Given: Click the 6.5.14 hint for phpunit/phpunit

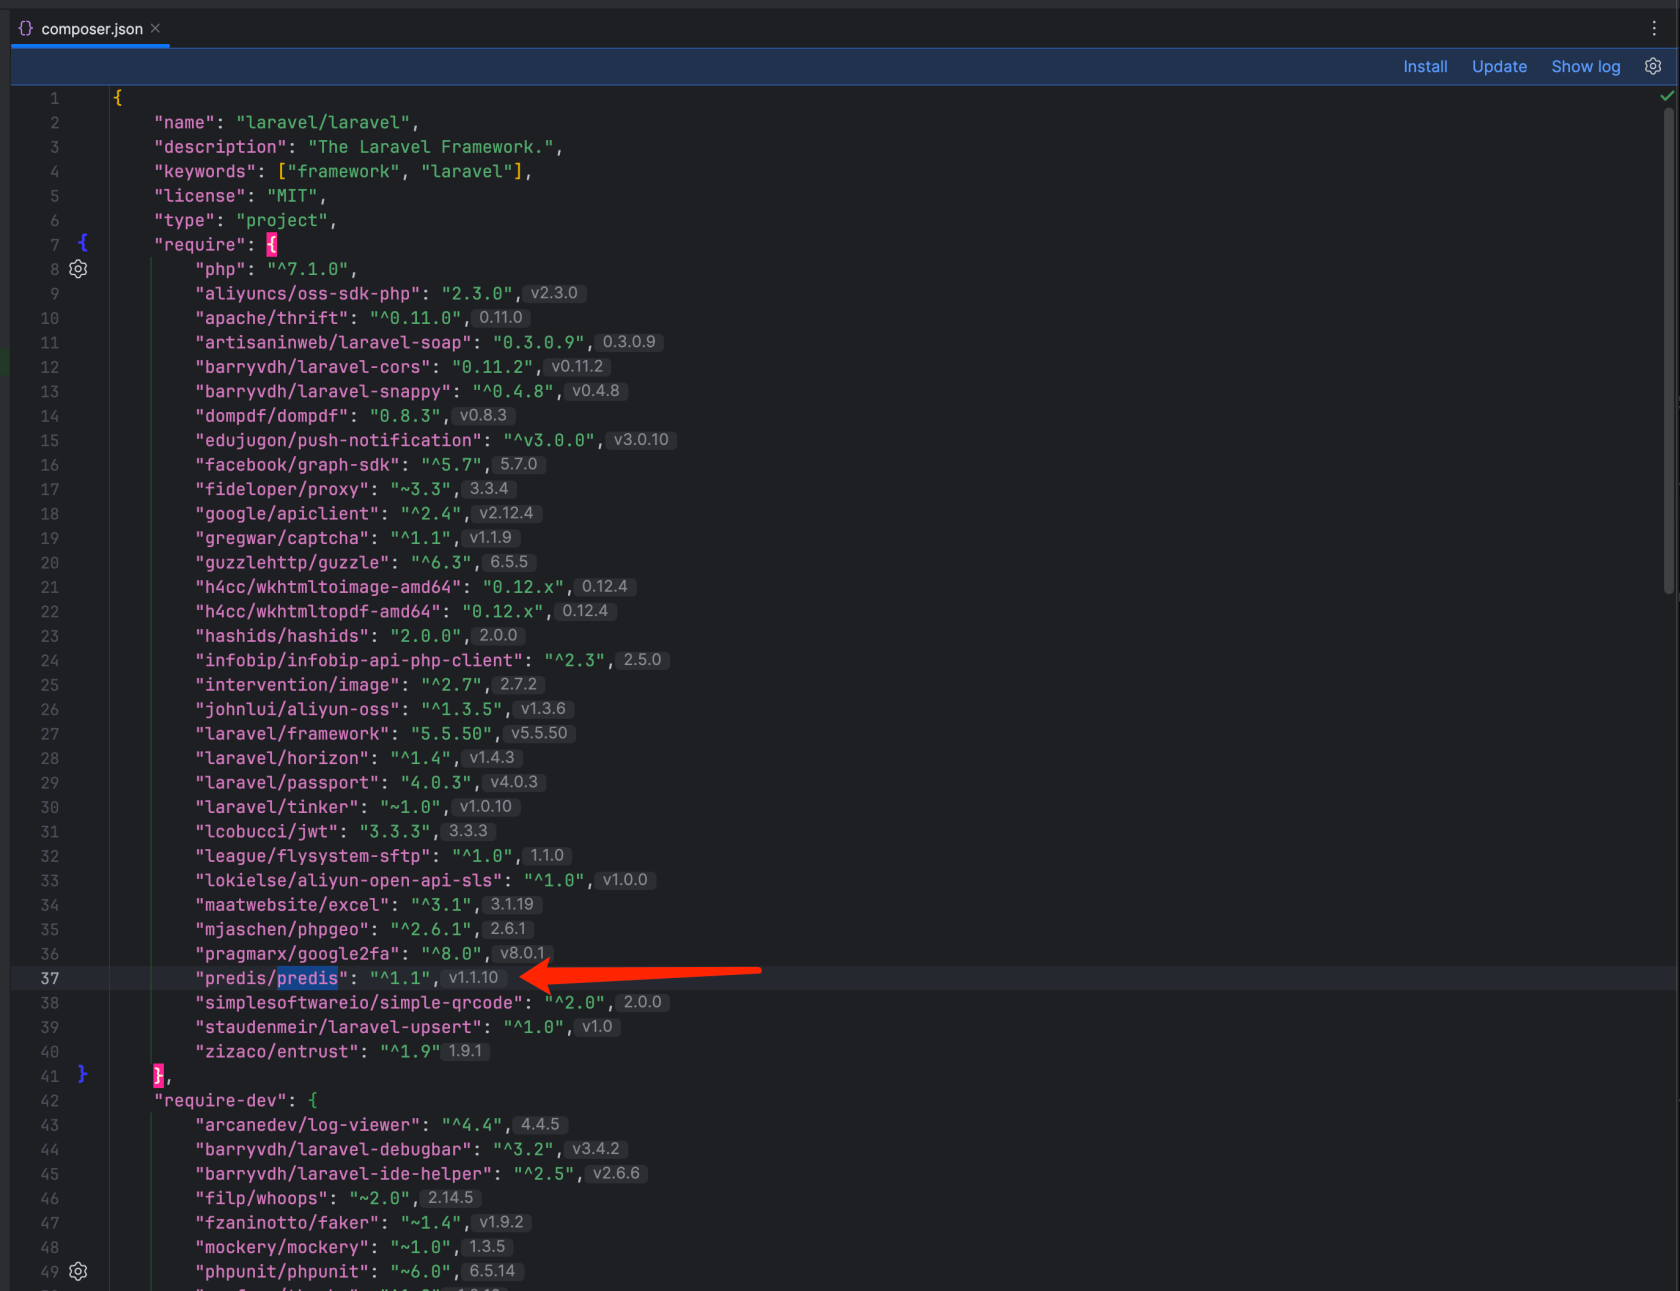Looking at the screenshot, I should click(x=493, y=1271).
